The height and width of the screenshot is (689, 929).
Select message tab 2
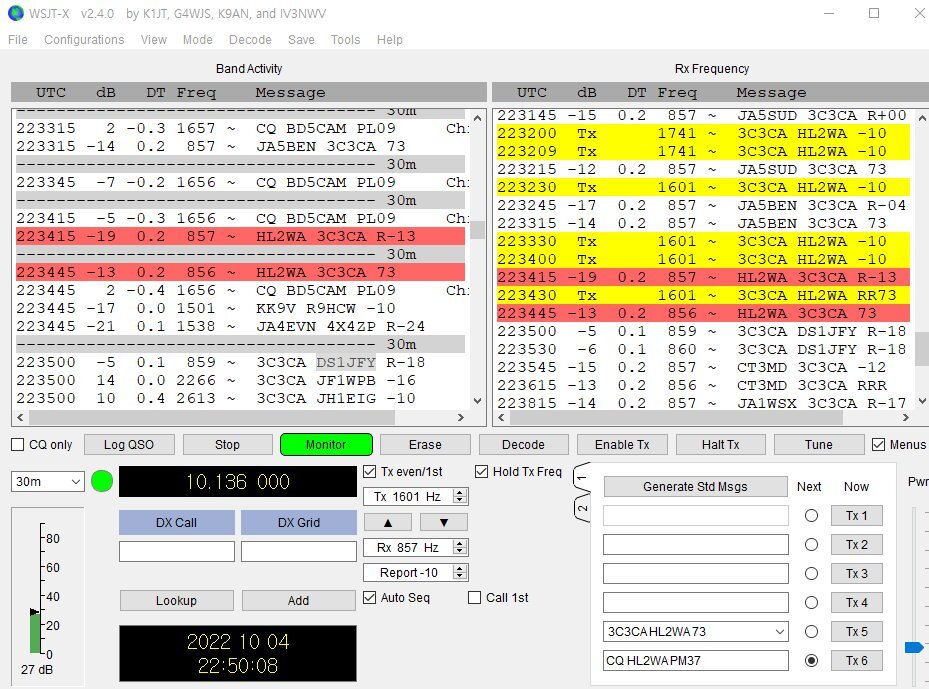(x=582, y=509)
